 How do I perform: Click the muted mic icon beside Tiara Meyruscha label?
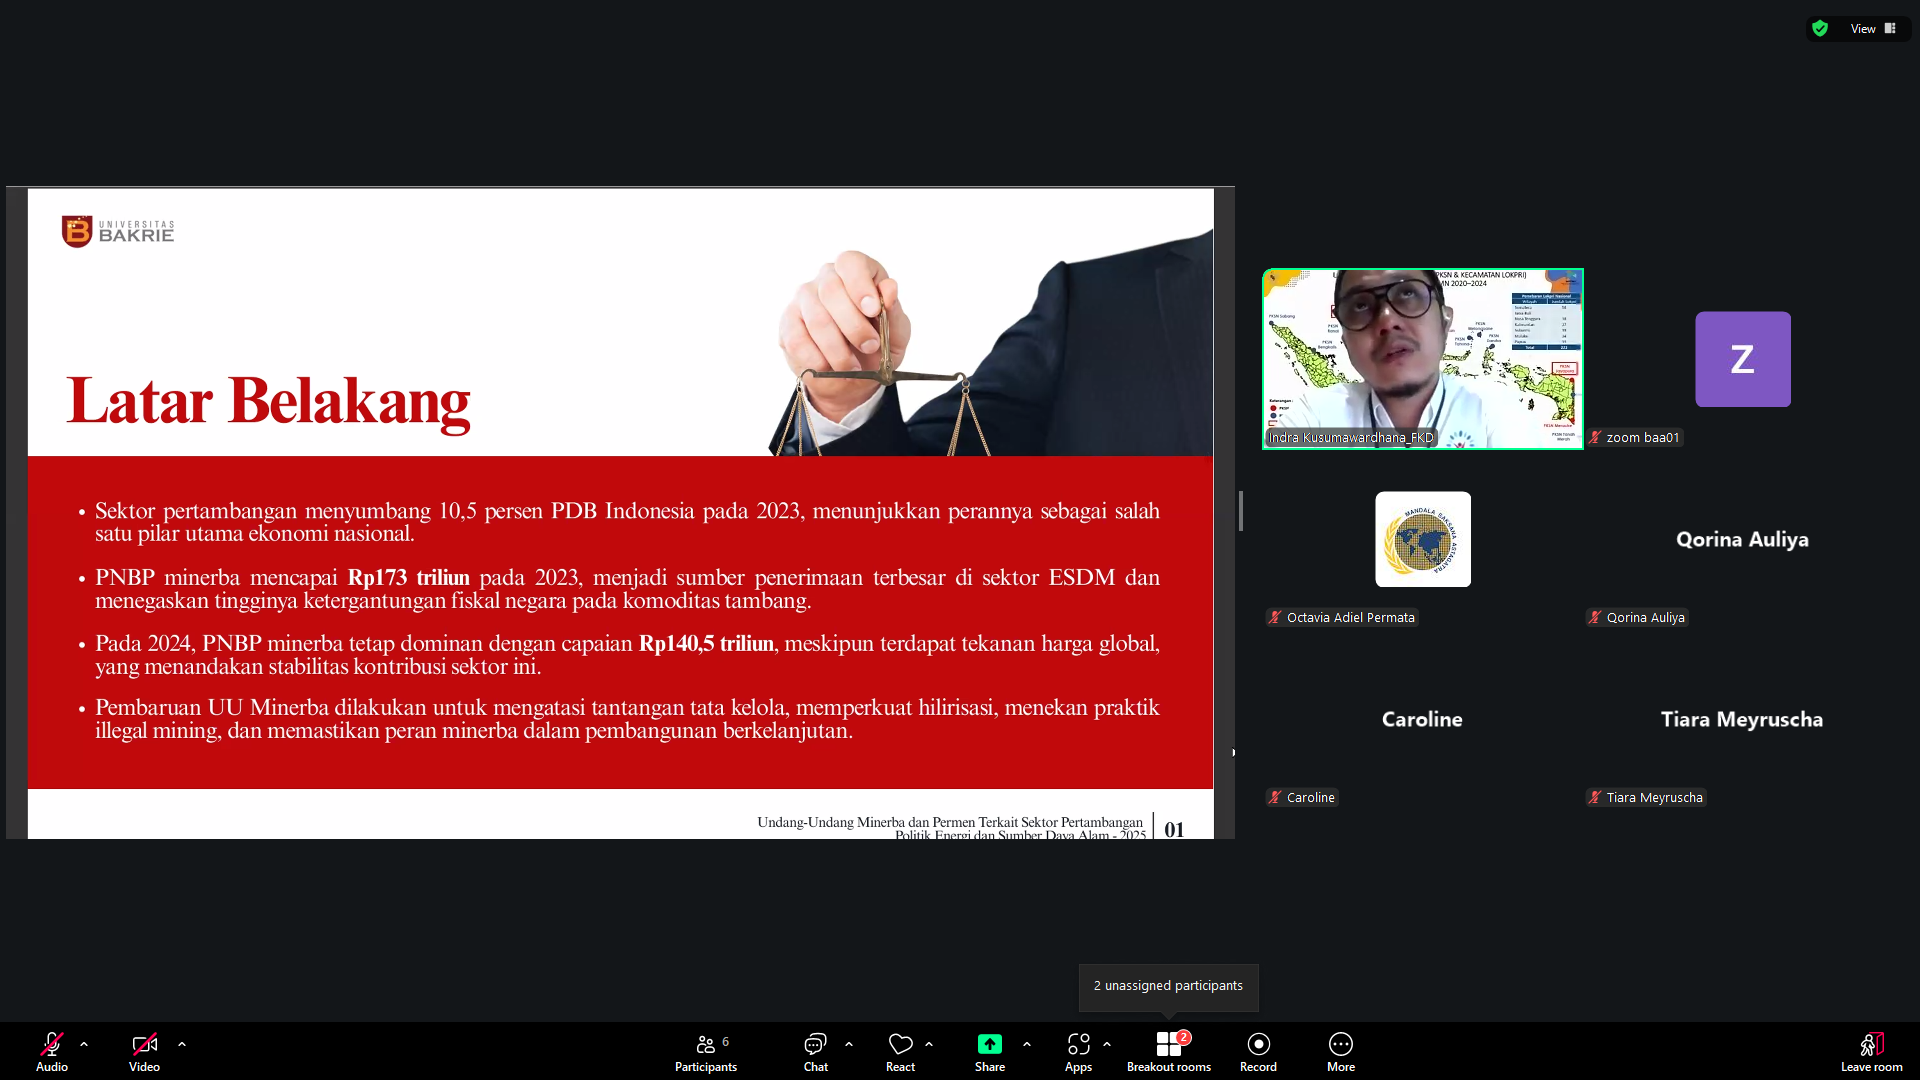[1596, 797]
